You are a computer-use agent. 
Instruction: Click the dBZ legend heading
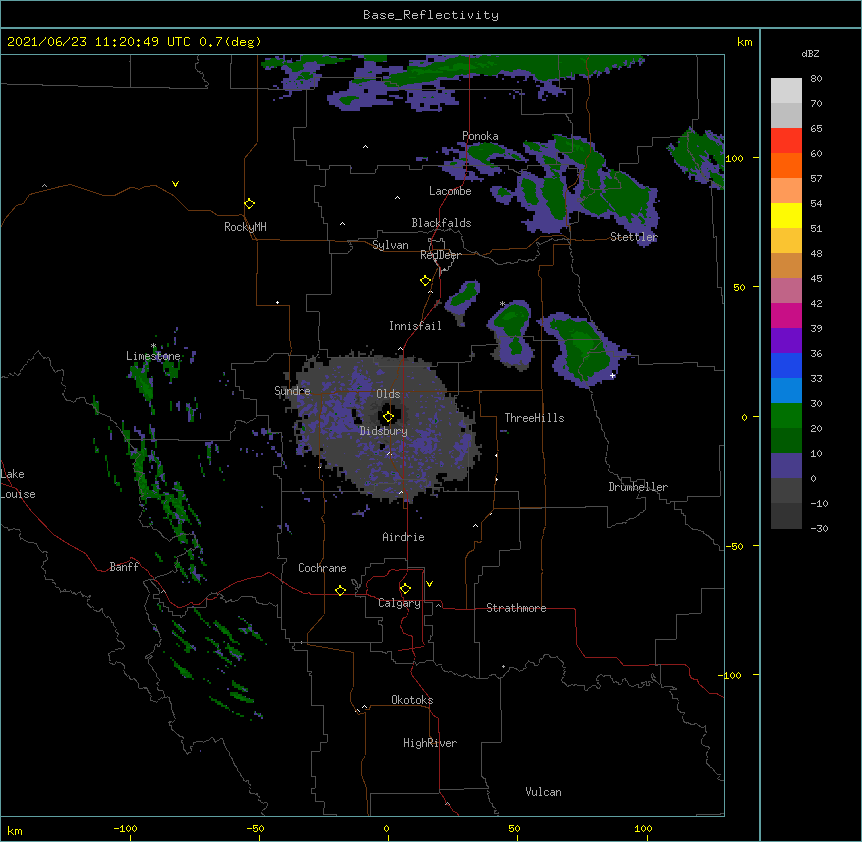810,54
